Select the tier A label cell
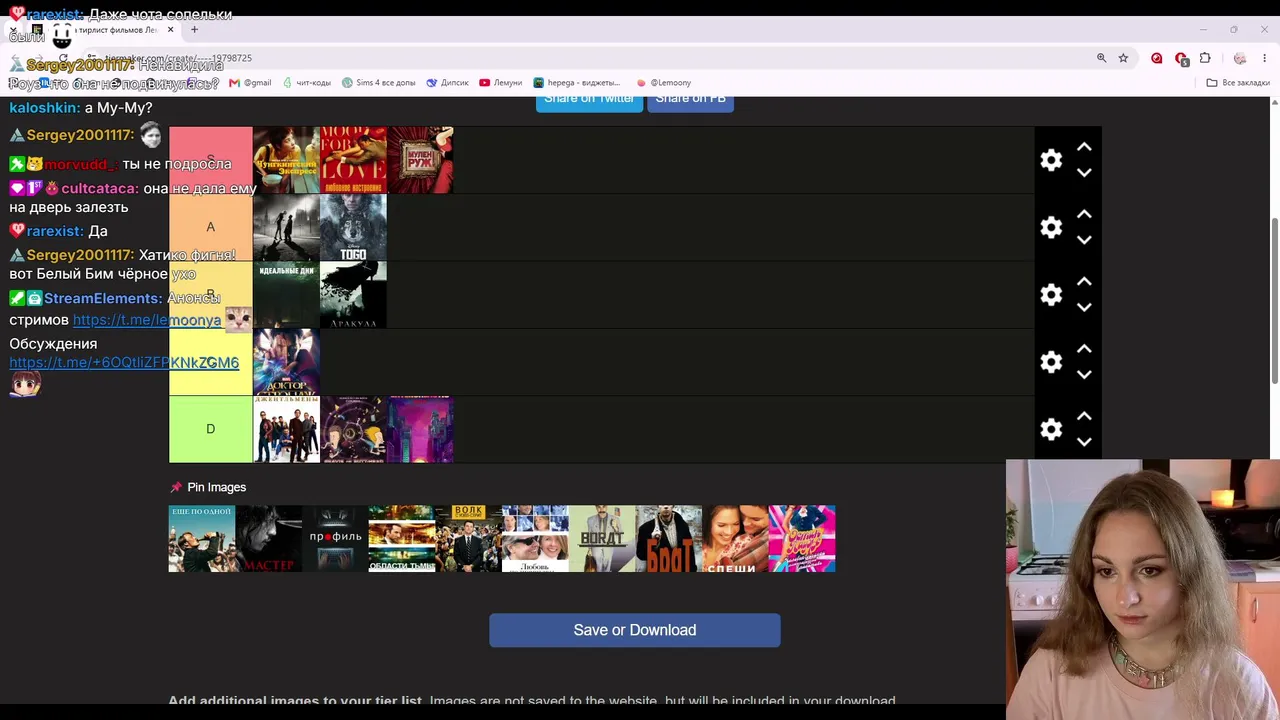The image size is (1280, 720). 211,227
